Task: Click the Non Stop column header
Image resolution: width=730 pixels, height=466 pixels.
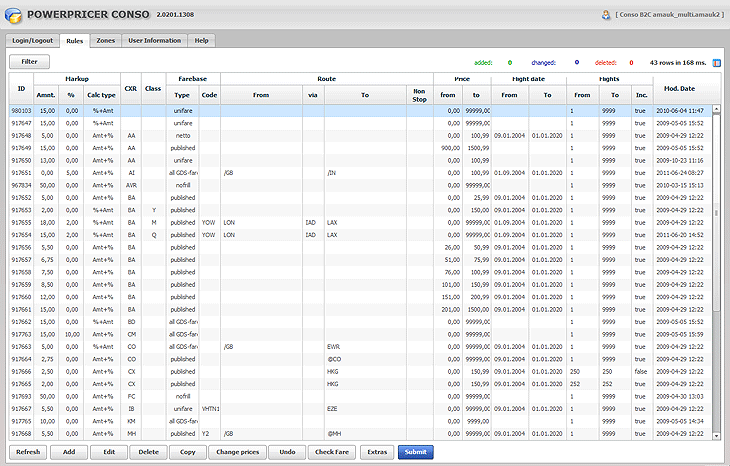Action: (x=419, y=95)
